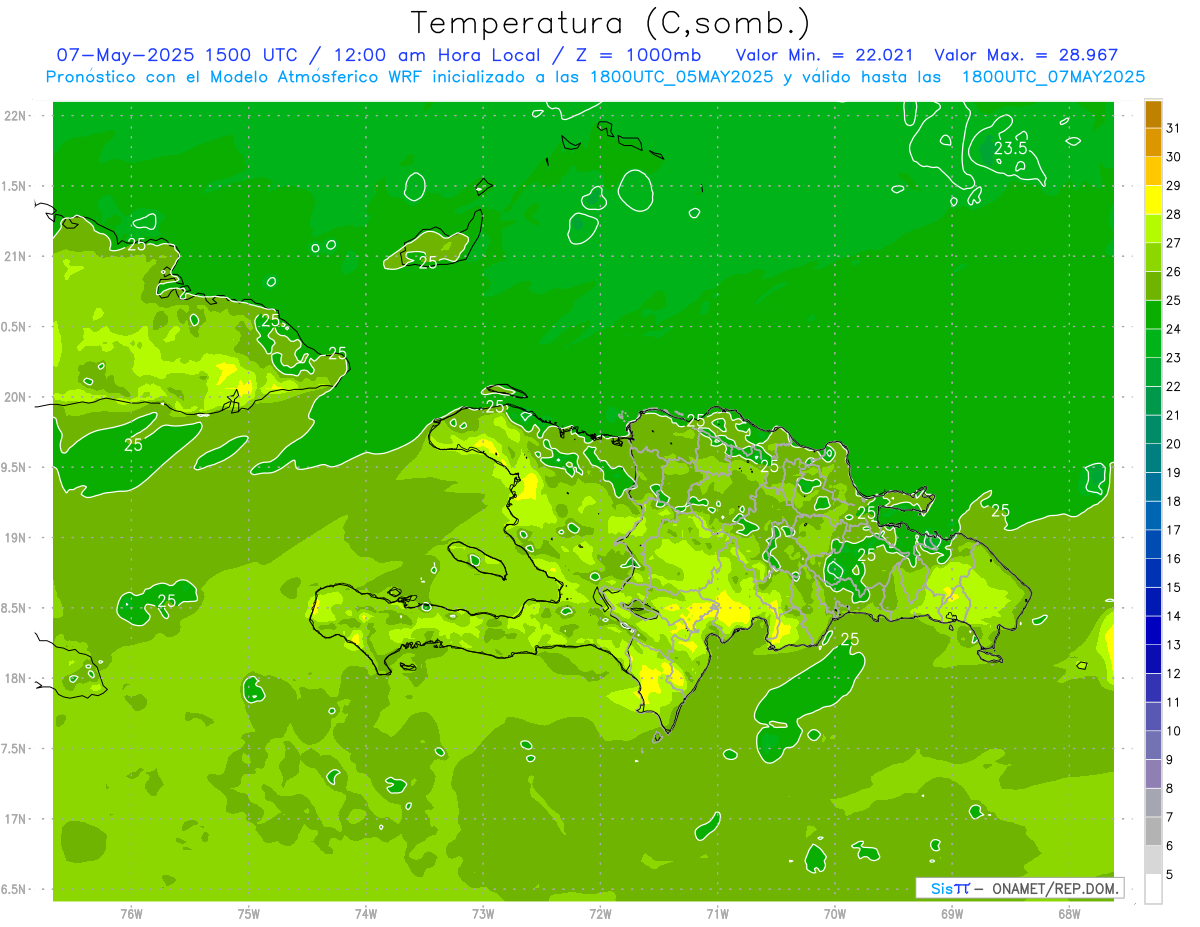Click the "75W" longitude axis label
The height and width of the screenshot is (927, 1200).
click(x=249, y=914)
